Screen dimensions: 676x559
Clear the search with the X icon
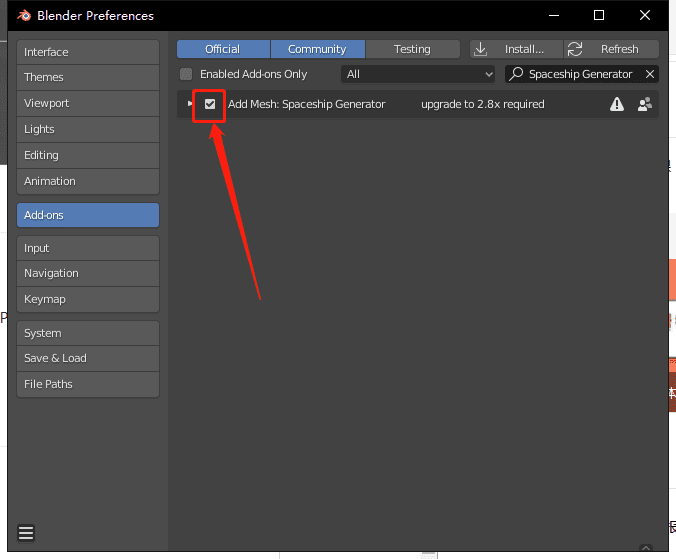point(650,74)
